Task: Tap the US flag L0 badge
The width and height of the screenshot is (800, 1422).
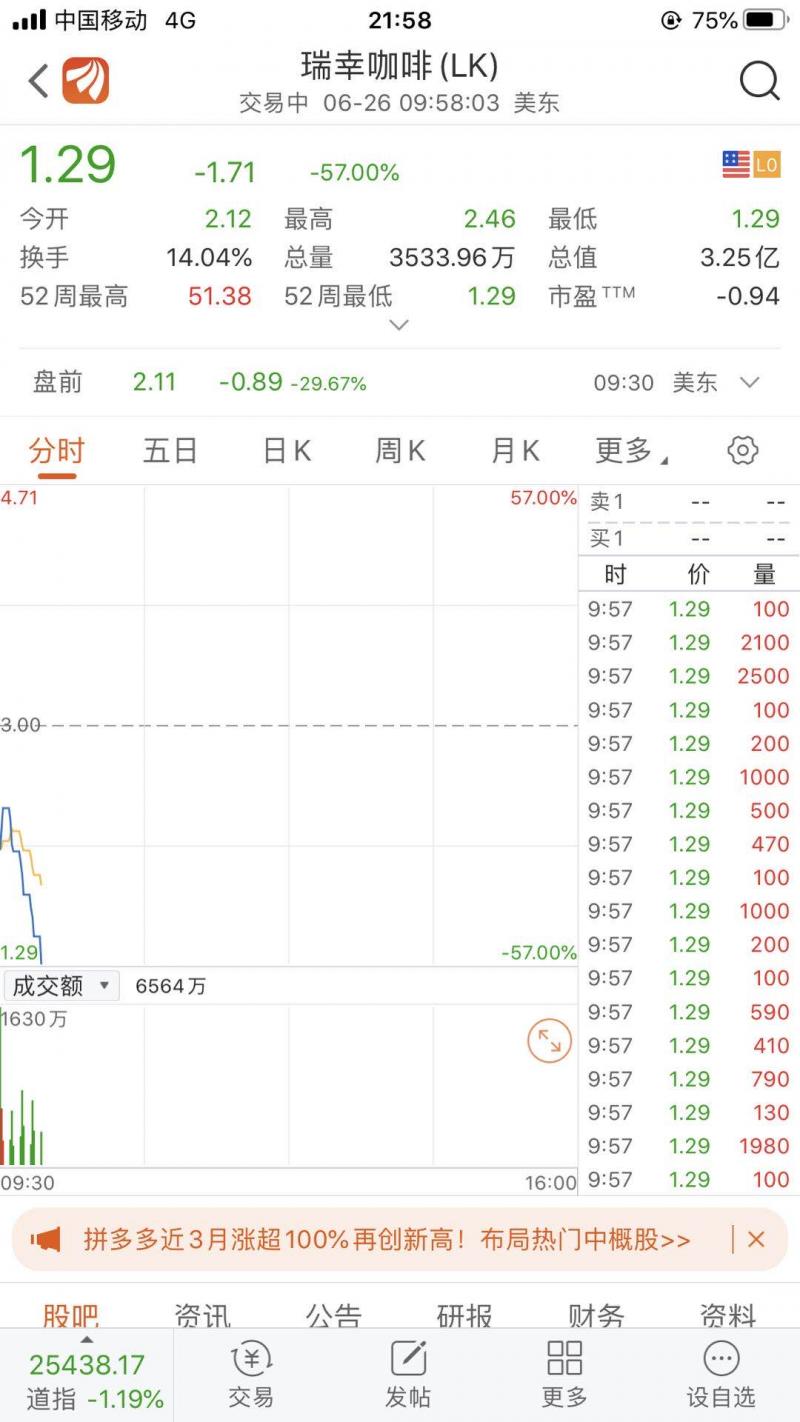Action: (x=750, y=165)
